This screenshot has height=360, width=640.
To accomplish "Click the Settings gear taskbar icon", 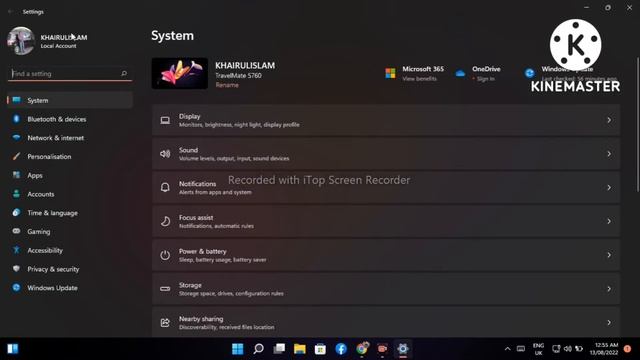I will [x=403, y=349].
